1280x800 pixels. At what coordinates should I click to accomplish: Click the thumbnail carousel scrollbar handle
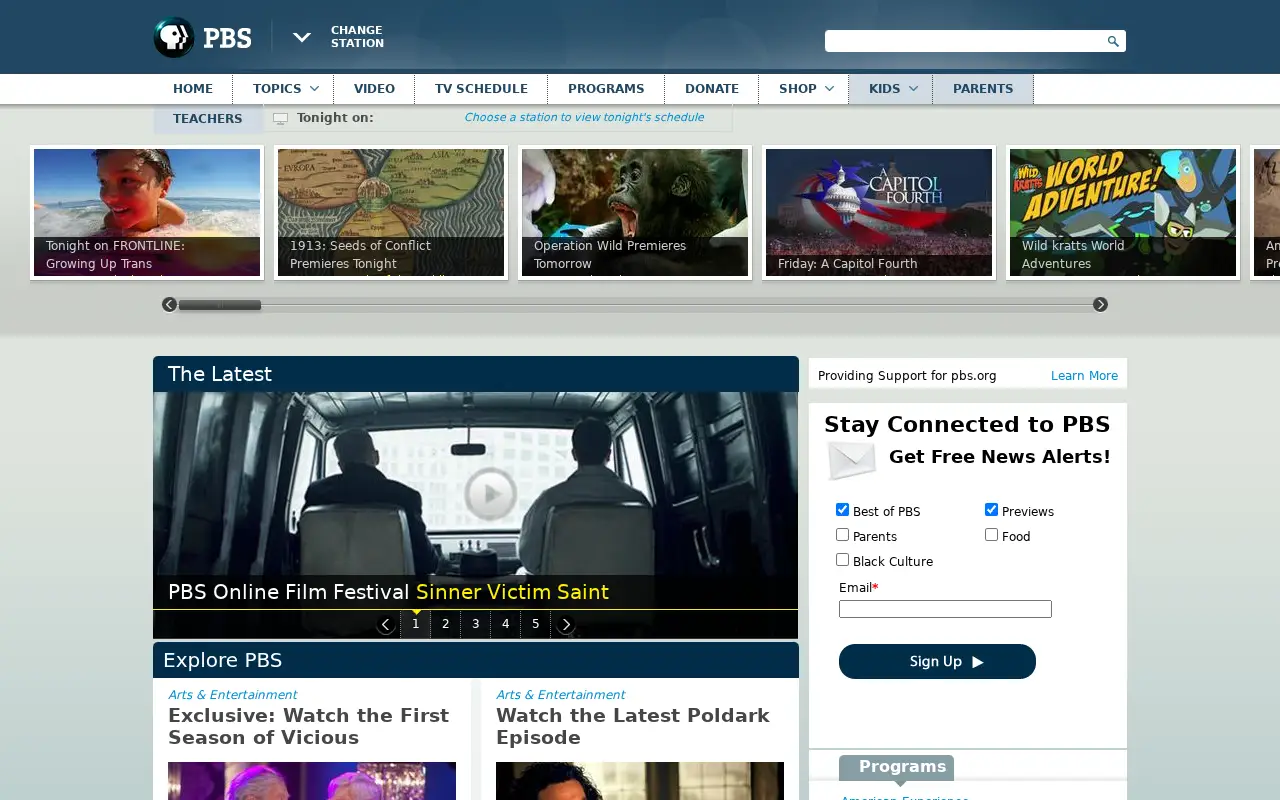pyautogui.click(x=219, y=304)
